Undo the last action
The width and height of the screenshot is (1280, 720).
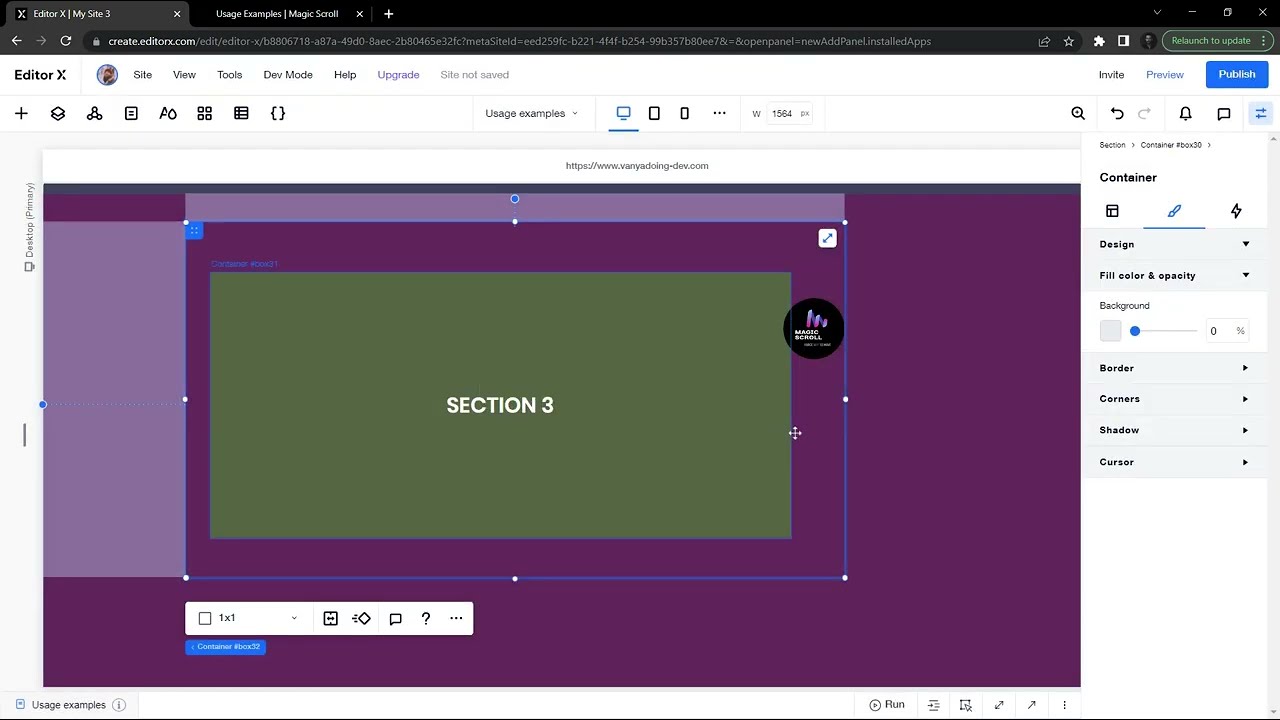(x=1117, y=114)
